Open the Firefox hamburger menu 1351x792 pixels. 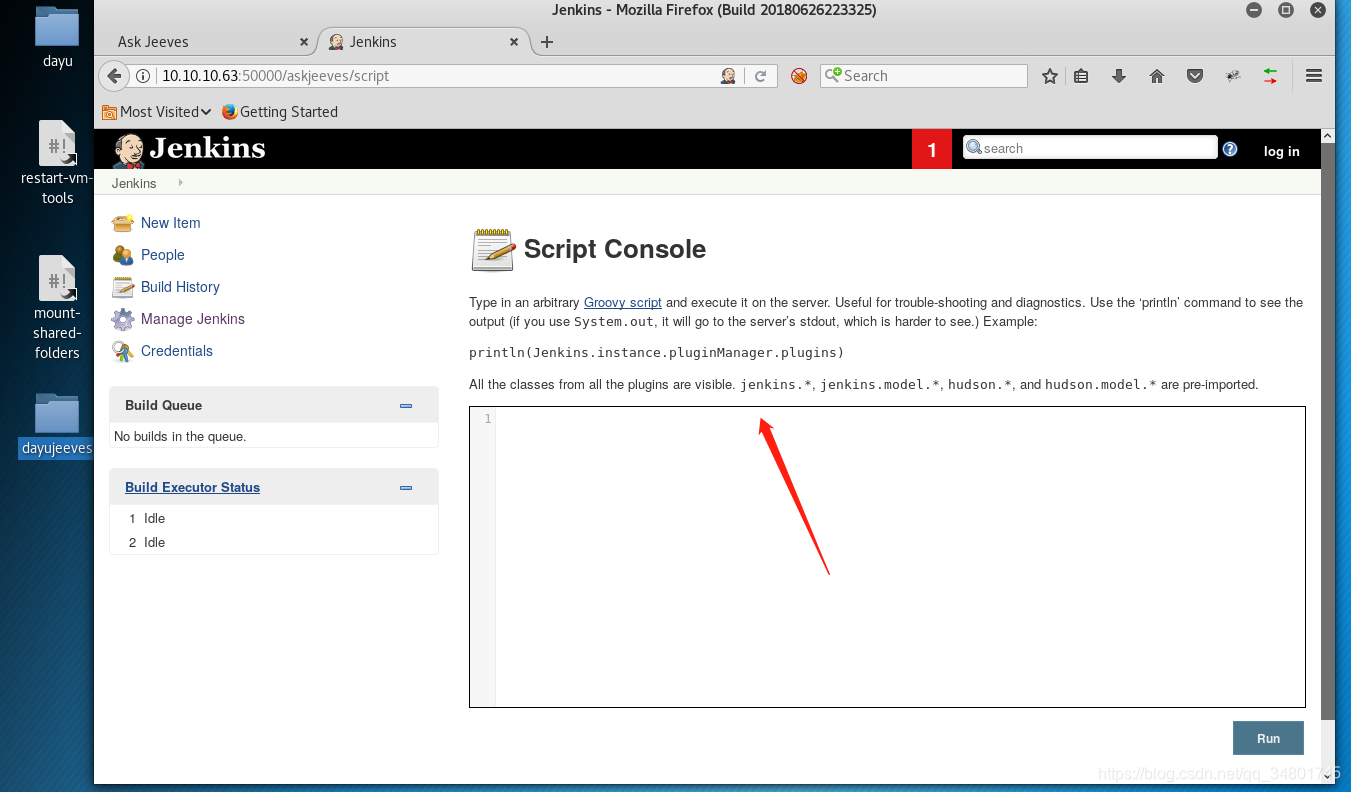coord(1314,76)
